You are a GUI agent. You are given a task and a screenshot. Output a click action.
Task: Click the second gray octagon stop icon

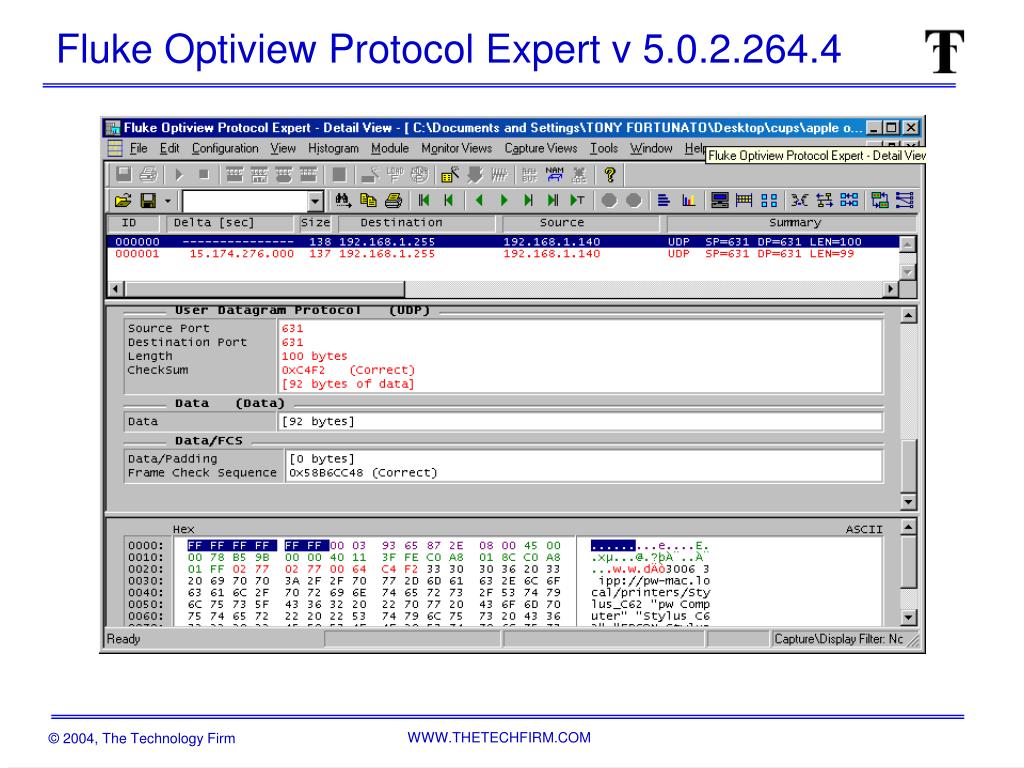[x=633, y=200]
